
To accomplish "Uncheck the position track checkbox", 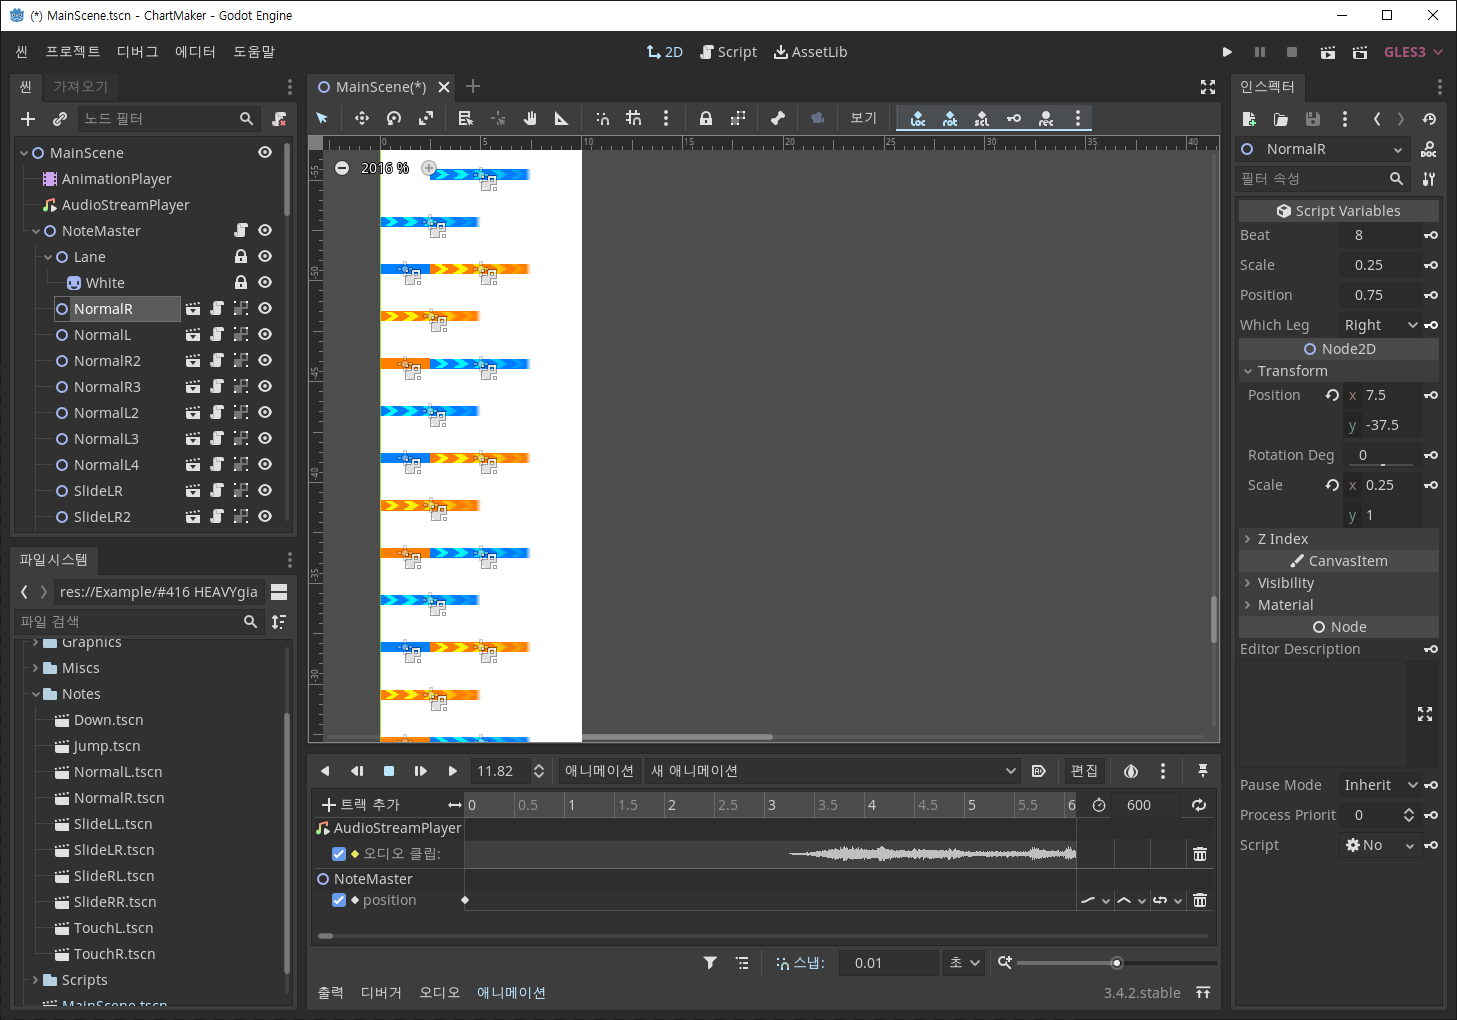I will coord(339,900).
